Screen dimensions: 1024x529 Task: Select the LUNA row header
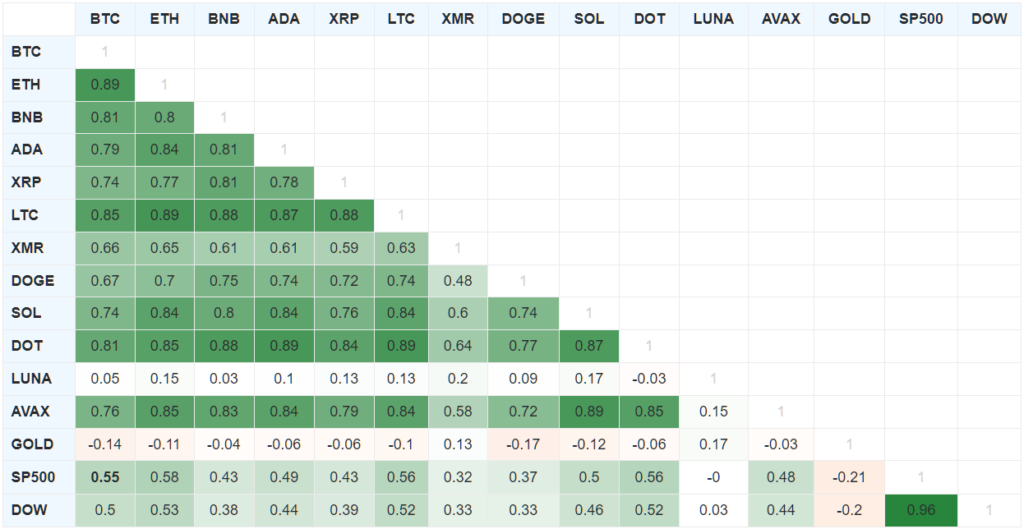(x=26, y=379)
